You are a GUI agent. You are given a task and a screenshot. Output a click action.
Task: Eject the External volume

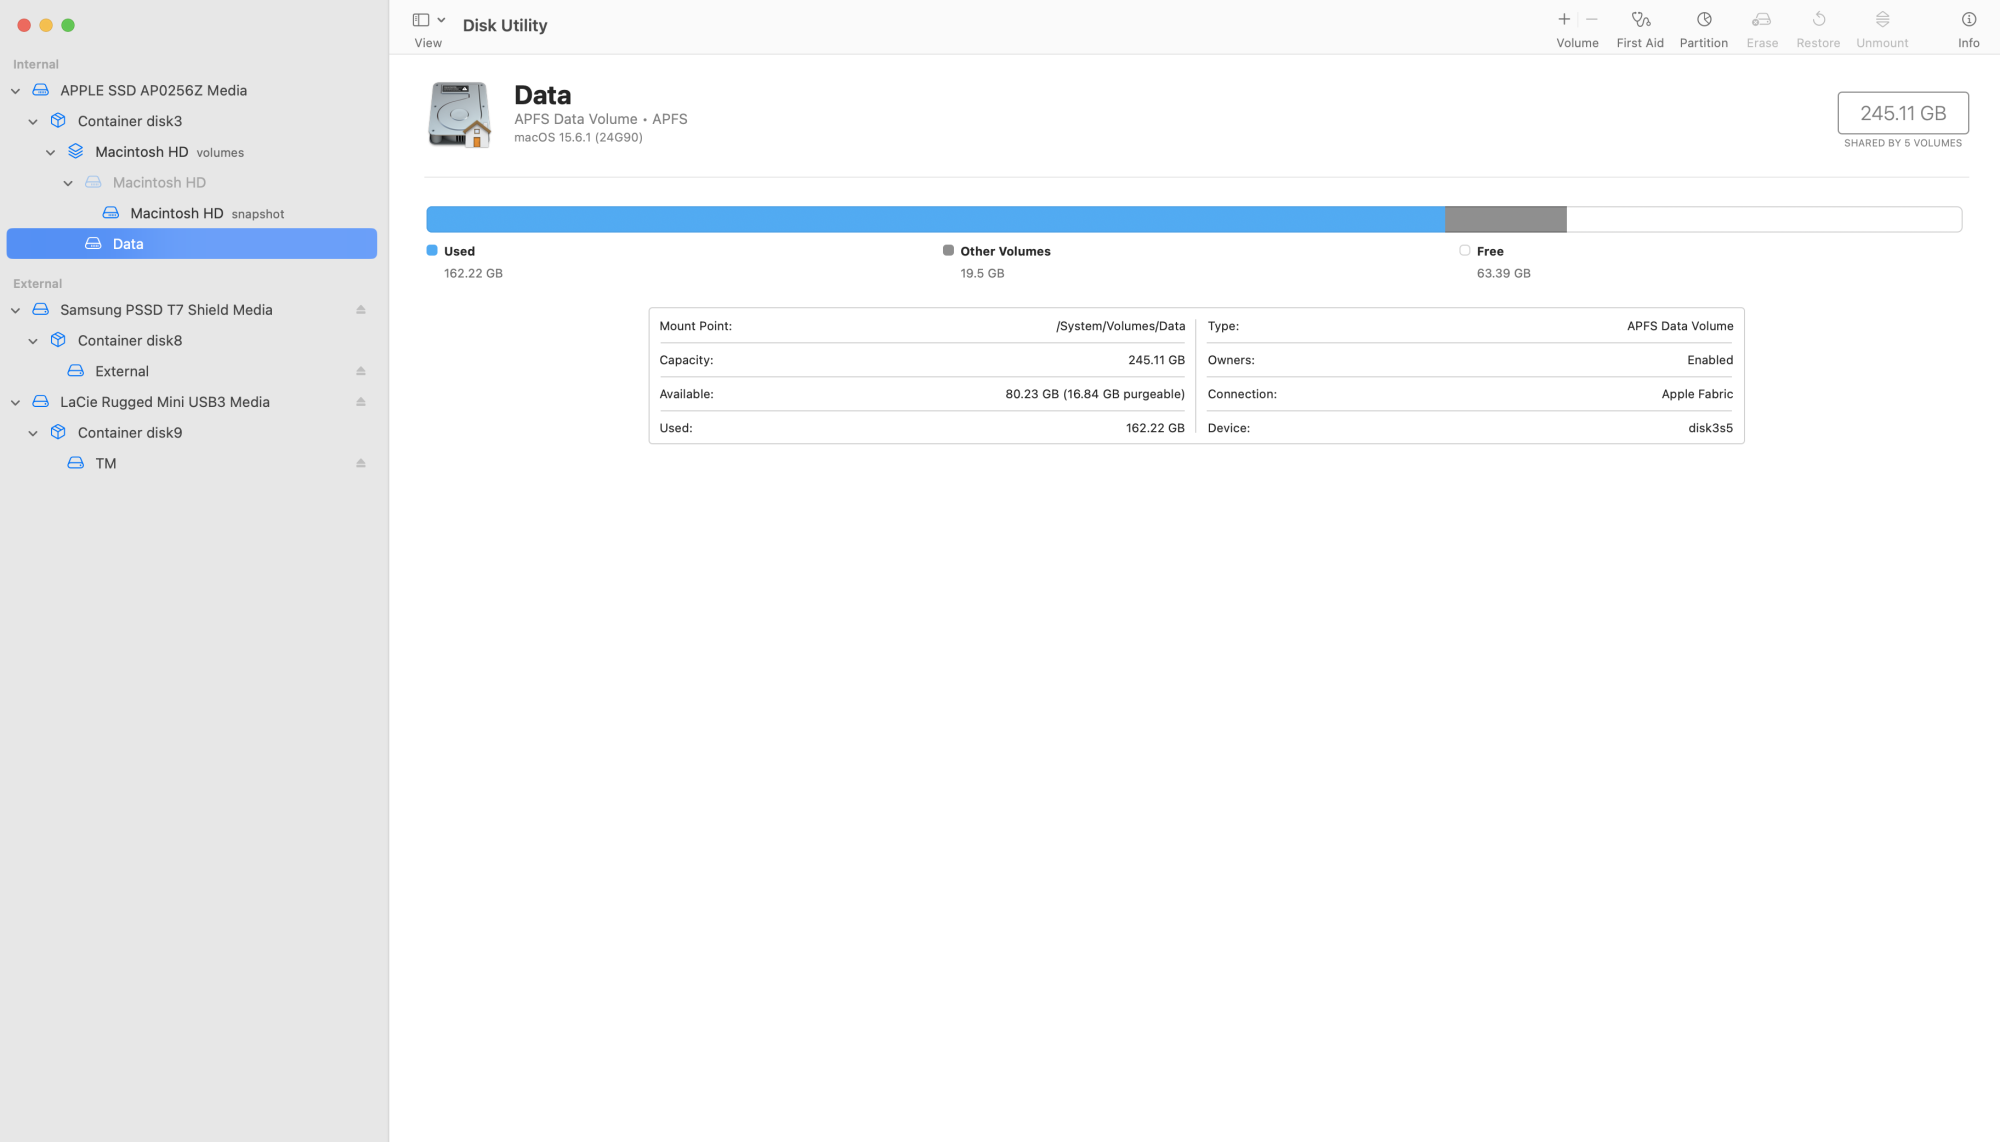361,371
